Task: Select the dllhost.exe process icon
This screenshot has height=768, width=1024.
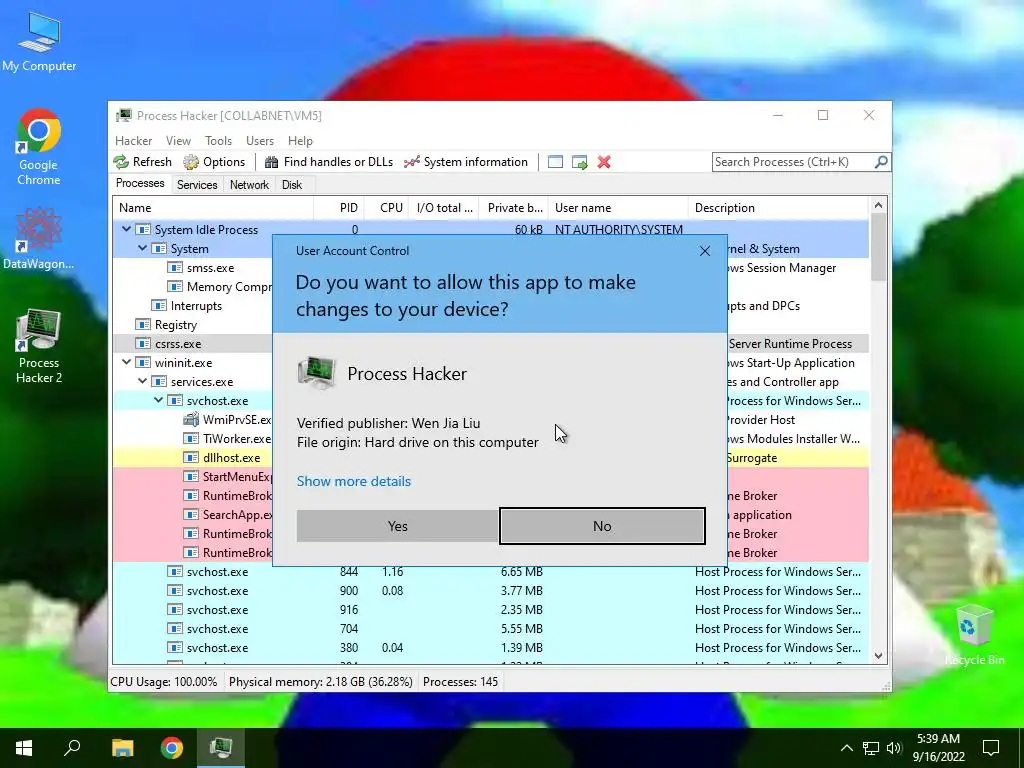Action: coord(191,457)
